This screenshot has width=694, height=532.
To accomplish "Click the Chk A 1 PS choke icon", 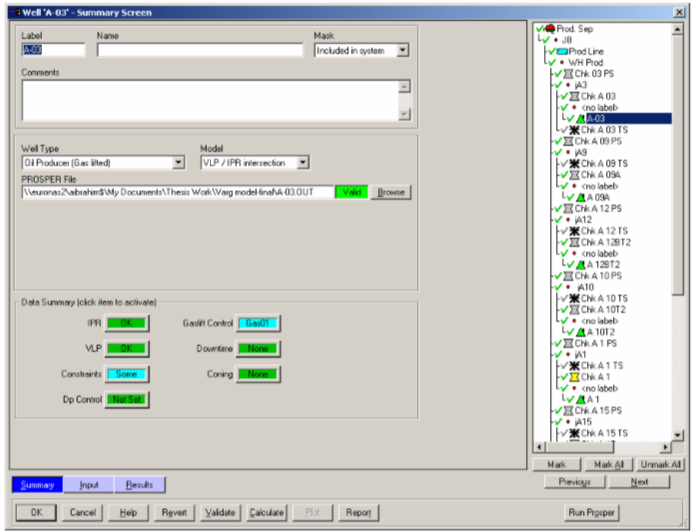I will point(568,343).
